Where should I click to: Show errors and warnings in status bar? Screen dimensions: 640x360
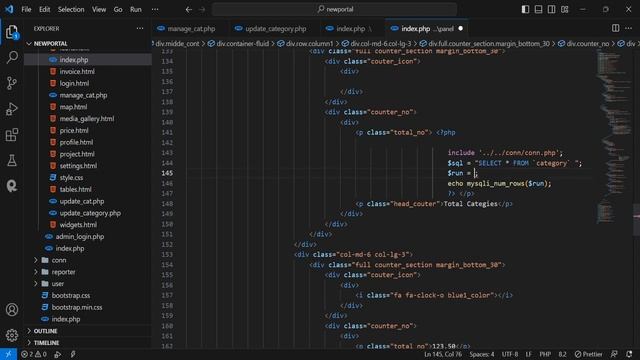tap(34, 354)
